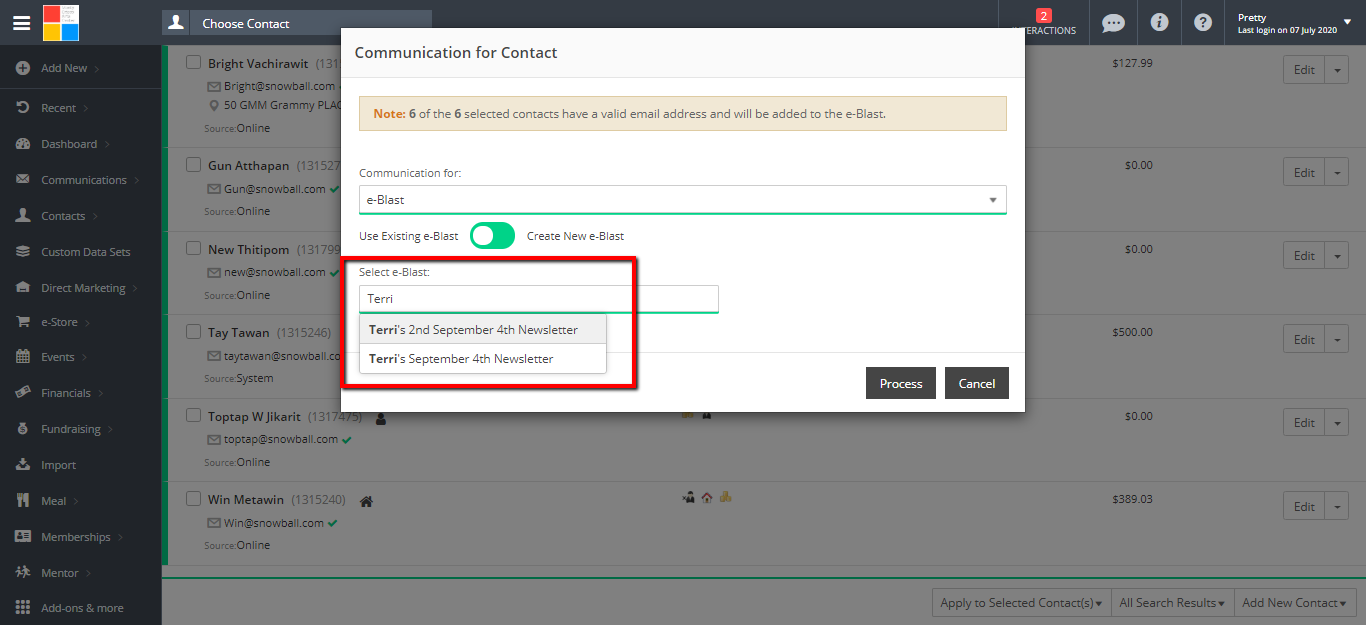Cancel the Communication for Contact dialog
Screen dimensions: 1366x625
[x=976, y=384]
